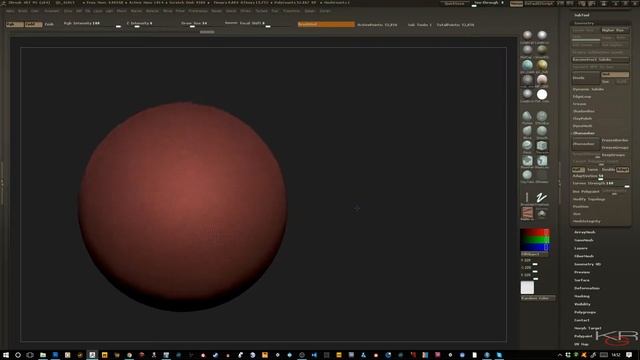Open Windows Task View

coord(30,355)
